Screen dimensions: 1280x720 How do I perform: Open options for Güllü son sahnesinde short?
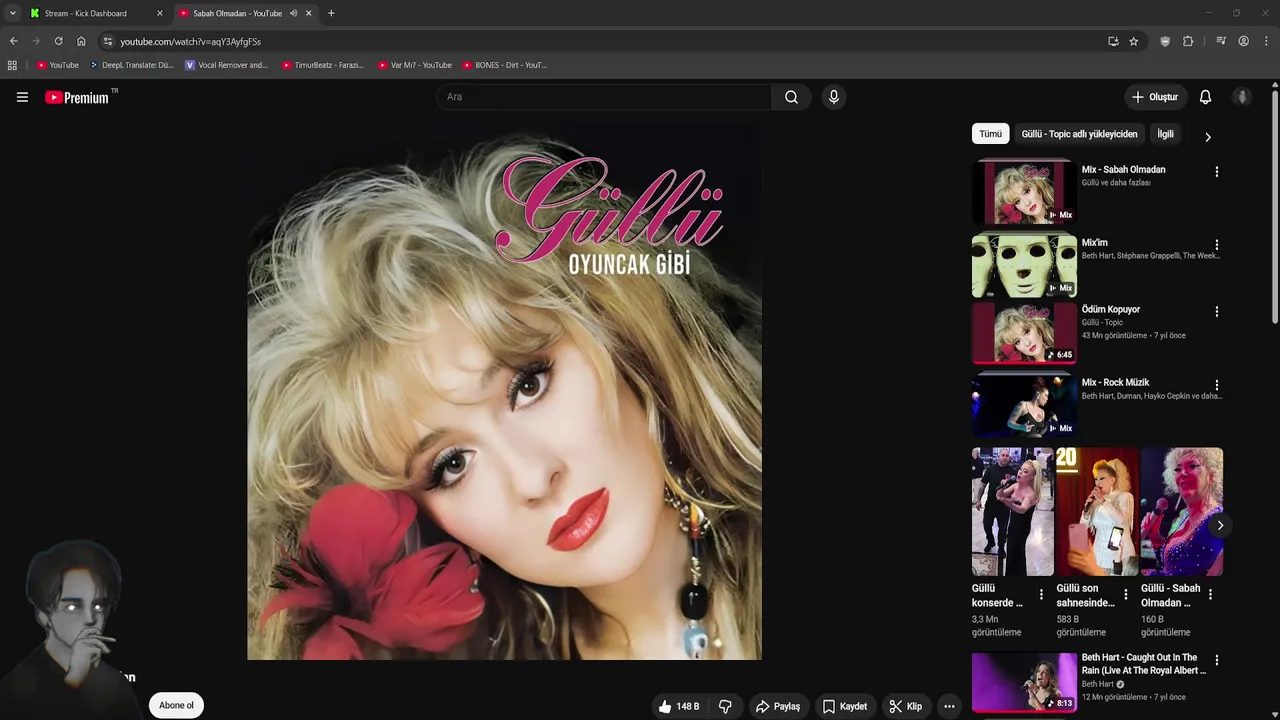[1125, 595]
